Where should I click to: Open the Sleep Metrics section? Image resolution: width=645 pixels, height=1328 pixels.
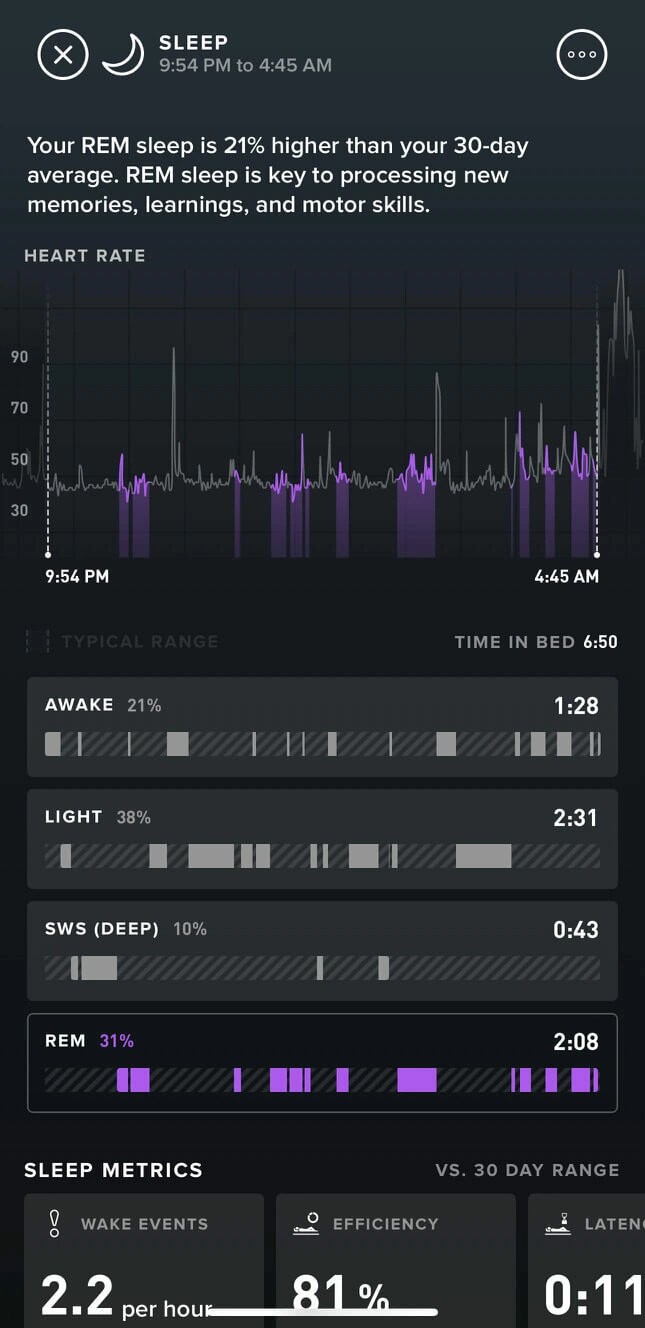[x=112, y=1170]
